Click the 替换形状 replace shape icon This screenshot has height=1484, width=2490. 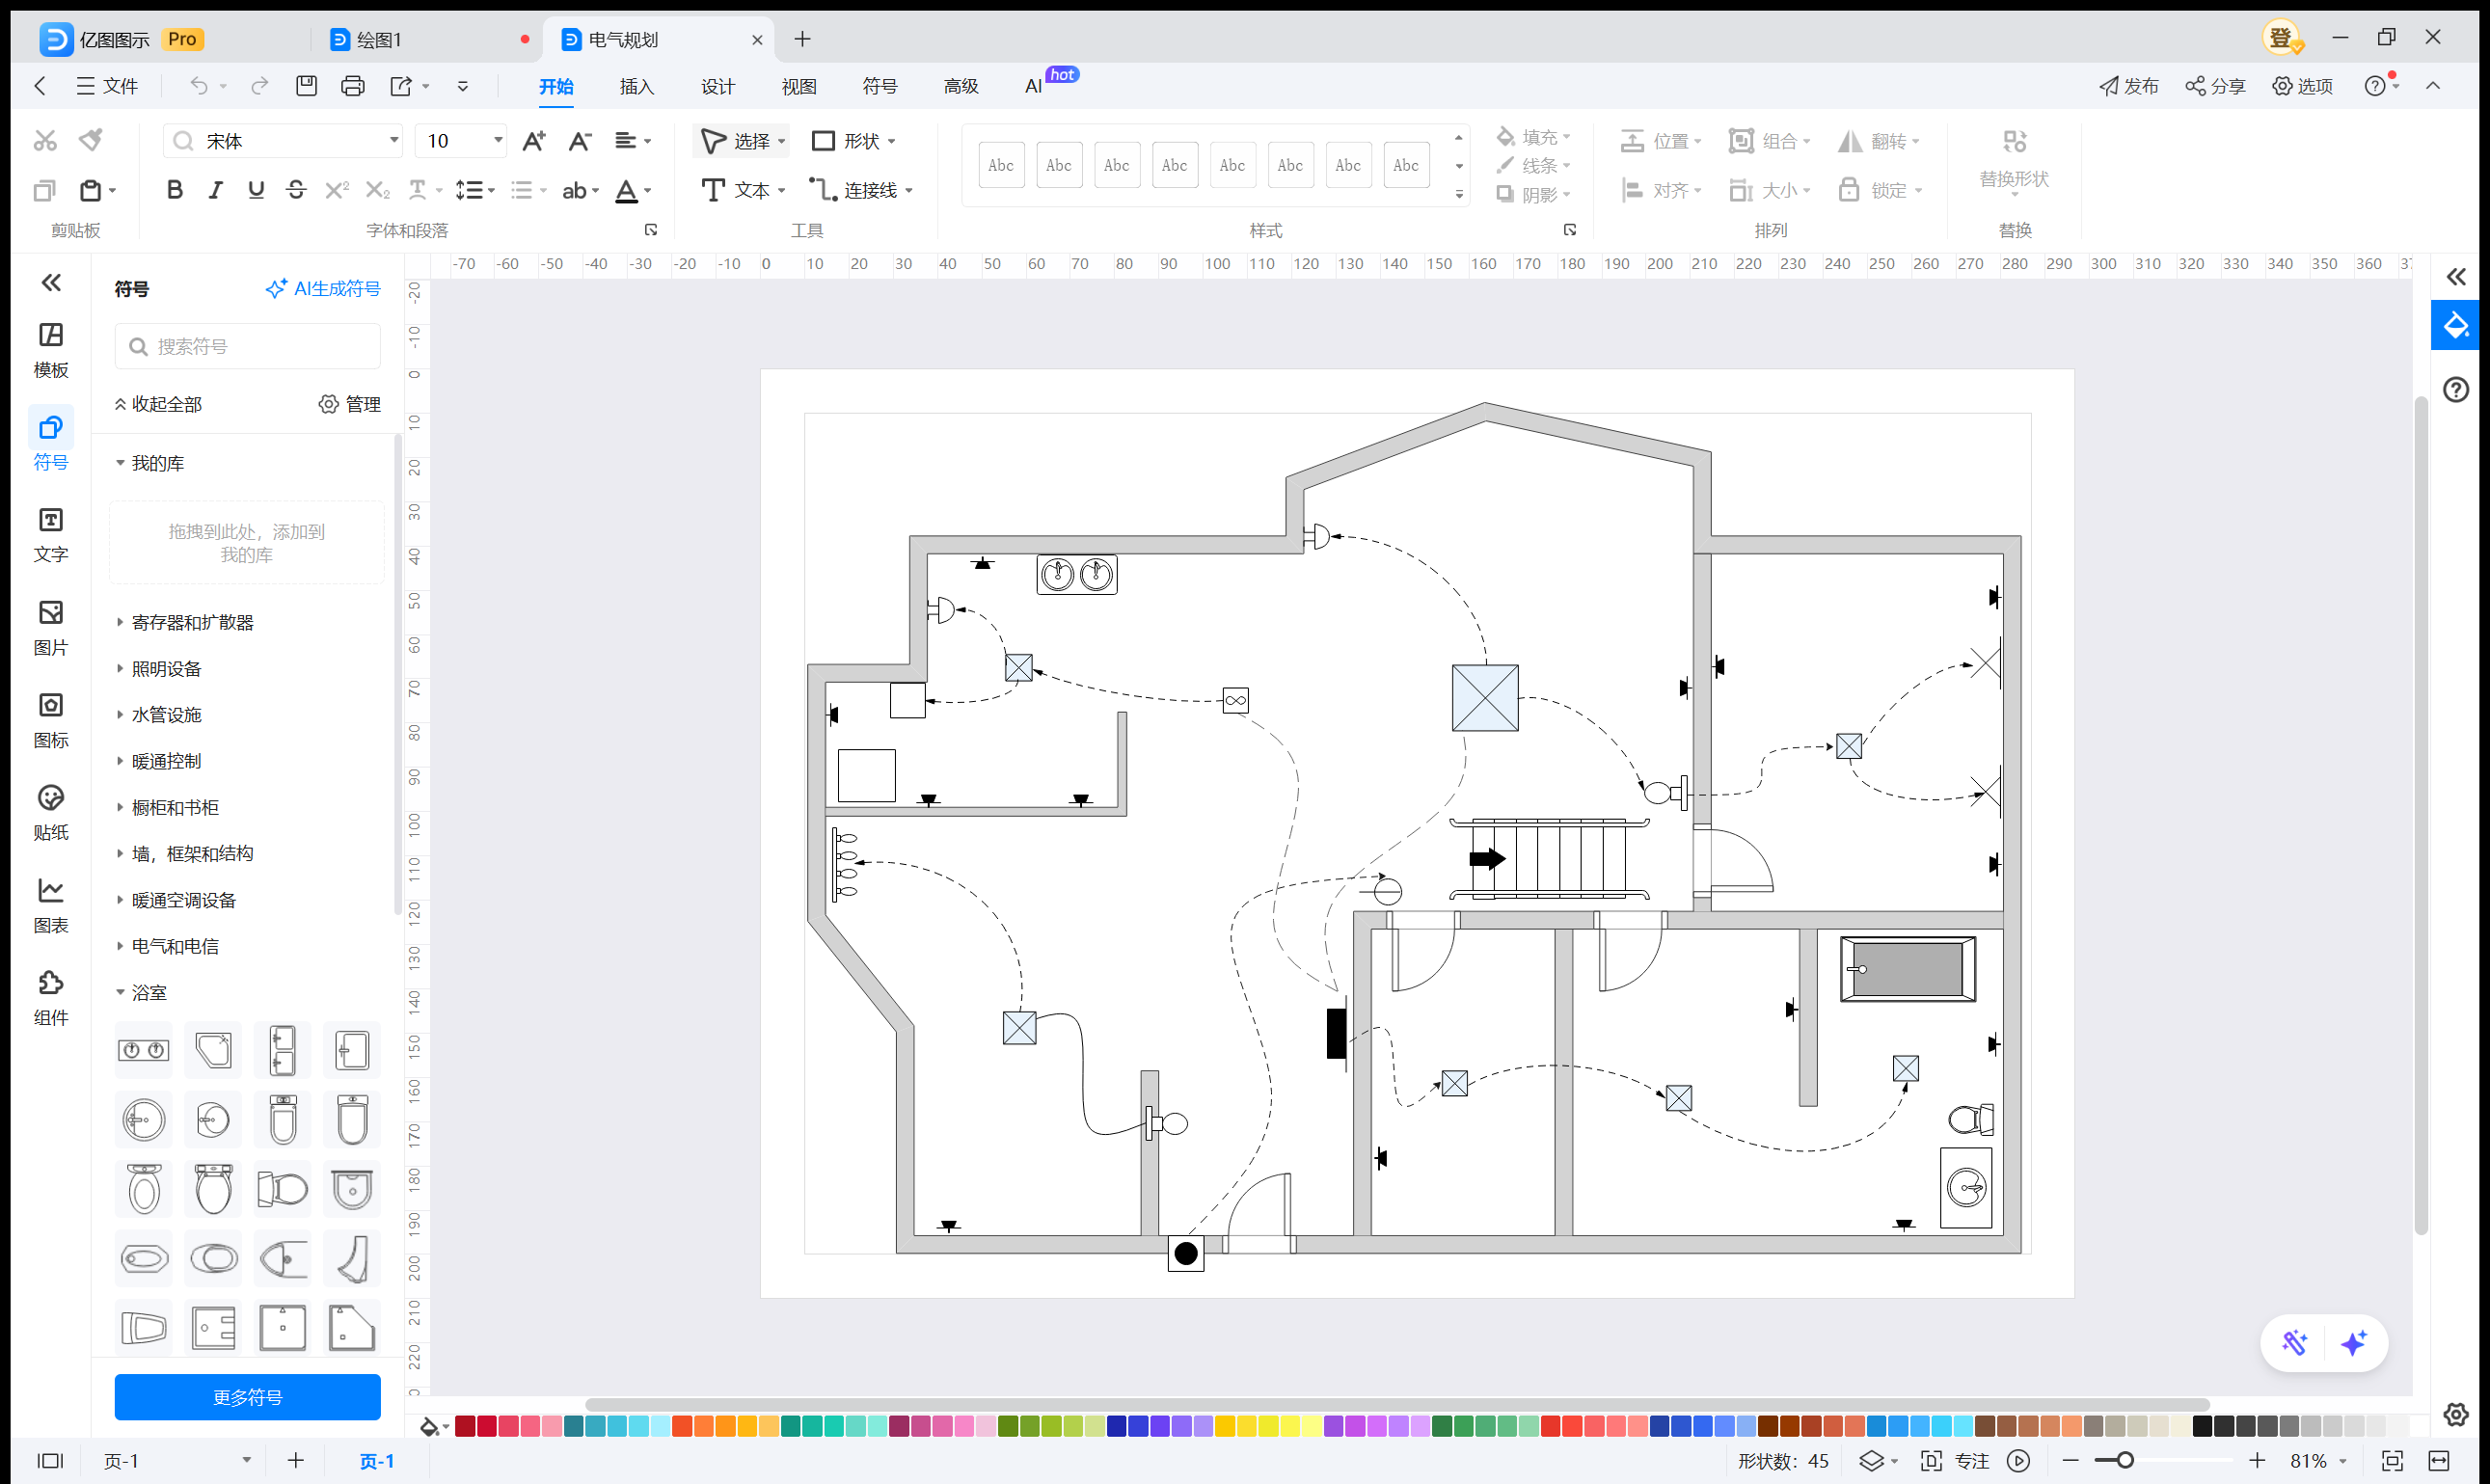click(x=2013, y=141)
